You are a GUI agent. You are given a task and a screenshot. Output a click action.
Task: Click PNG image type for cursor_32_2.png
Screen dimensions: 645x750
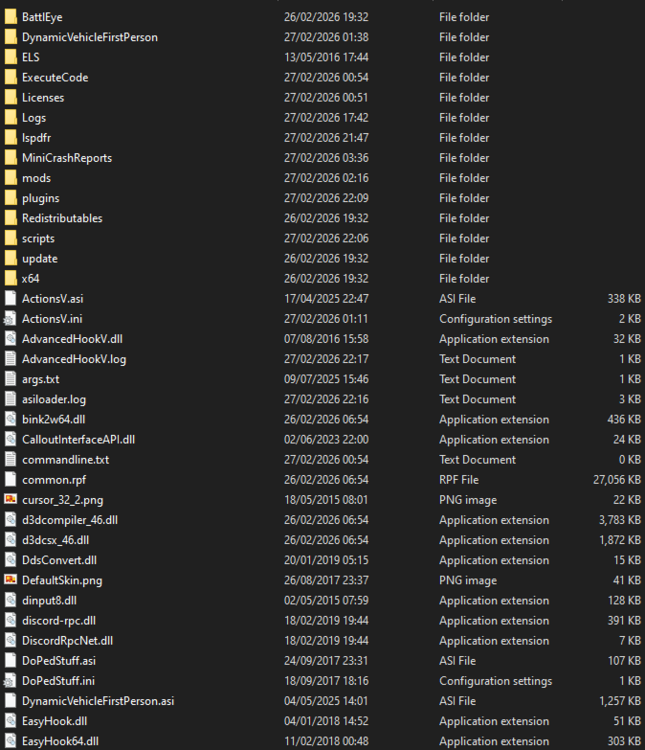tap(468, 500)
